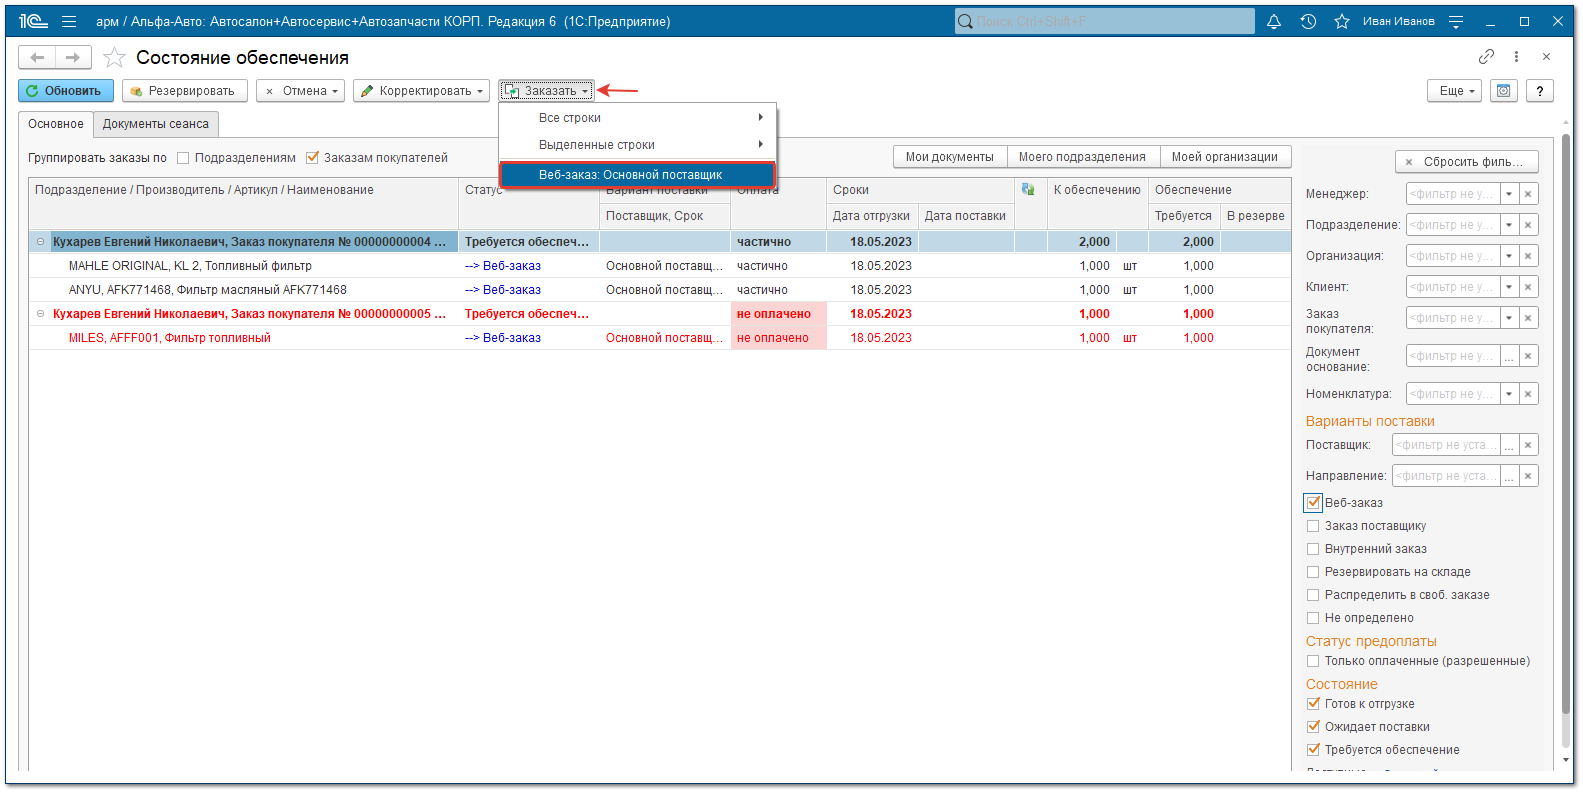The image size is (1583, 793).
Task: Open history clock icon
Action: coord(1308,21)
